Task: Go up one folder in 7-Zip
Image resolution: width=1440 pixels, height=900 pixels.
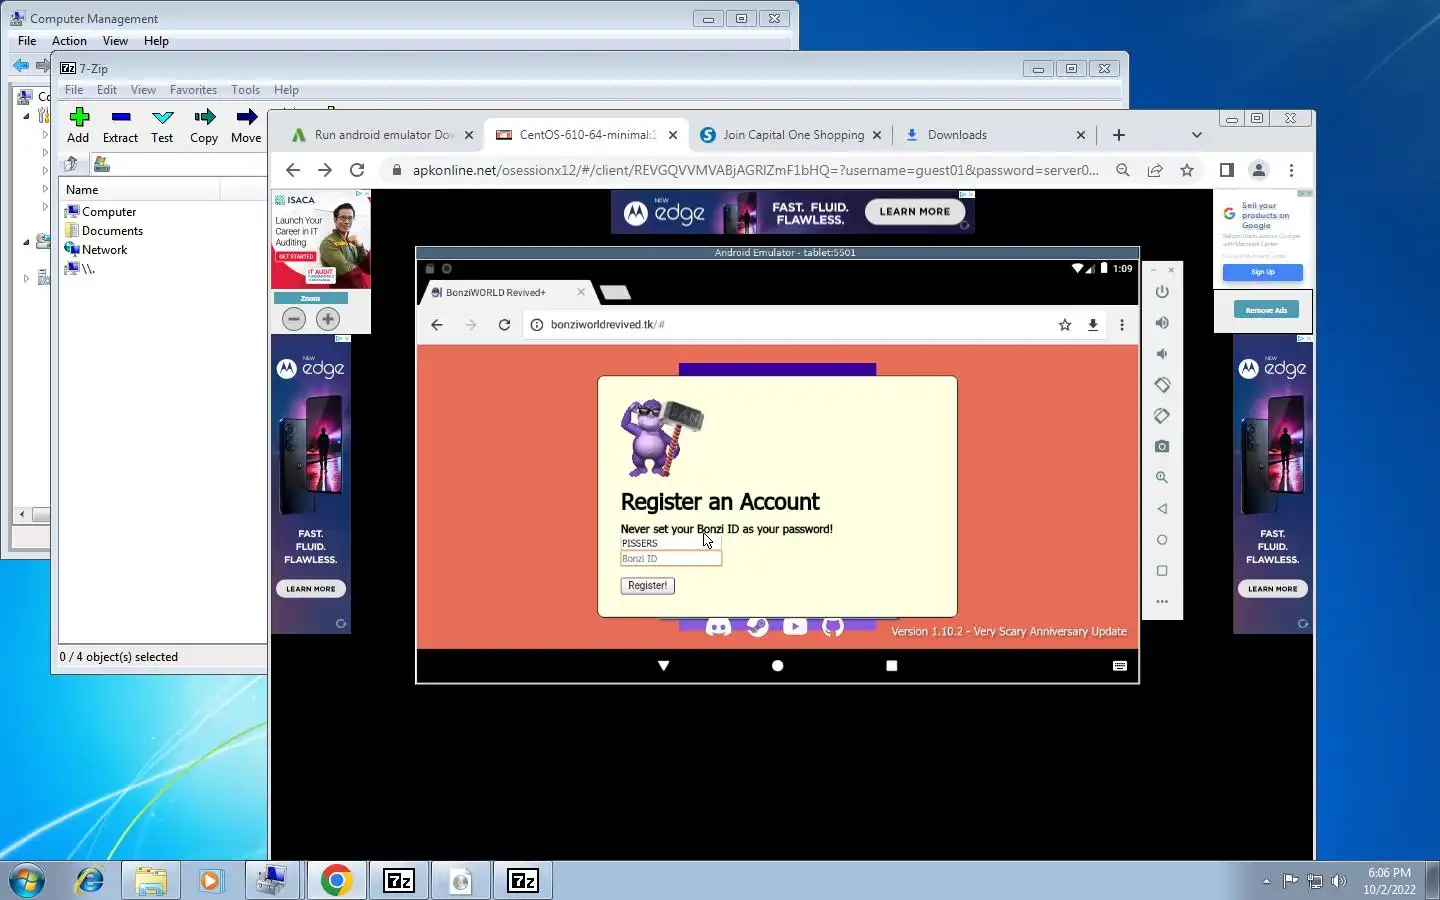Action: tap(71, 164)
